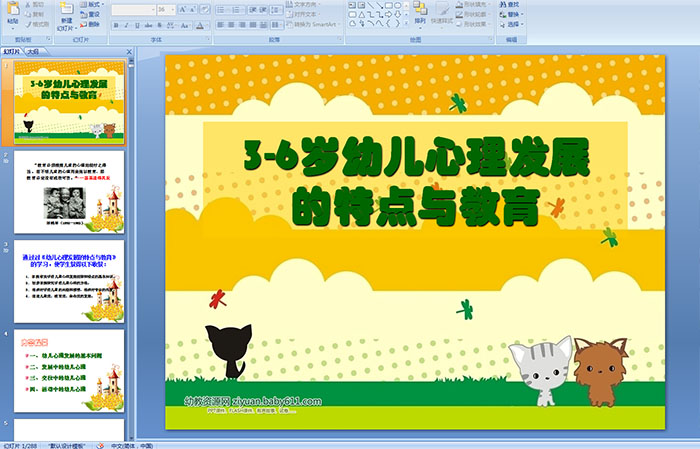Open the Text Direction (文字方向) dropdown
The height and width of the screenshot is (449, 700).
[x=304, y=4]
